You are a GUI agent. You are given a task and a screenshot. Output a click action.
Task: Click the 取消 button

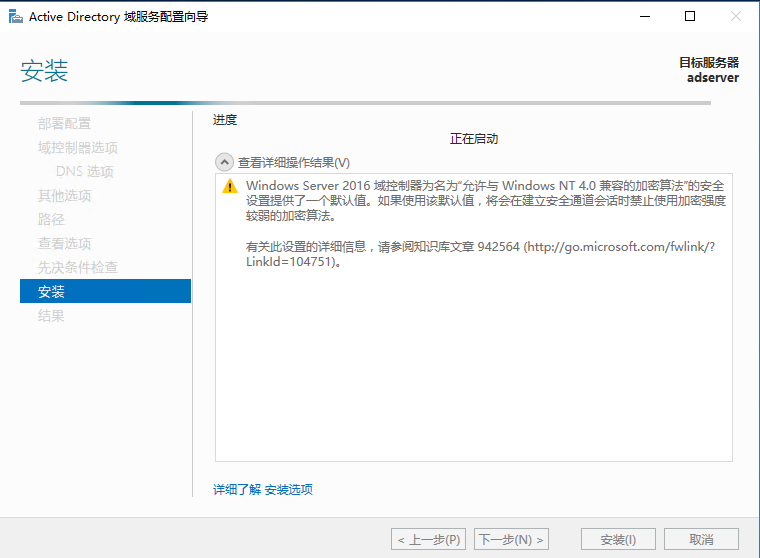(701, 540)
